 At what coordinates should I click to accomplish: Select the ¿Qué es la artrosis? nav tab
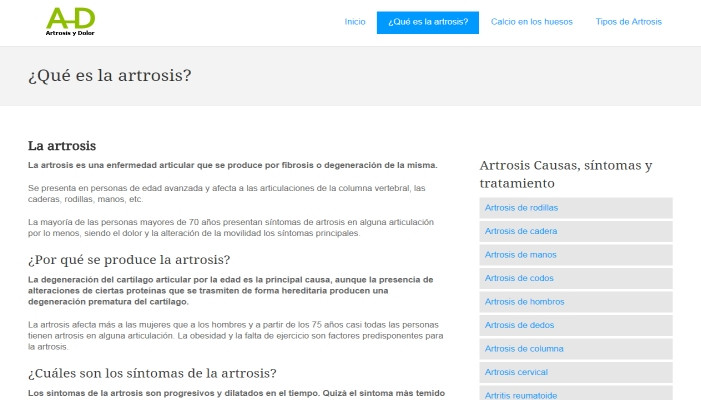pyautogui.click(x=428, y=22)
